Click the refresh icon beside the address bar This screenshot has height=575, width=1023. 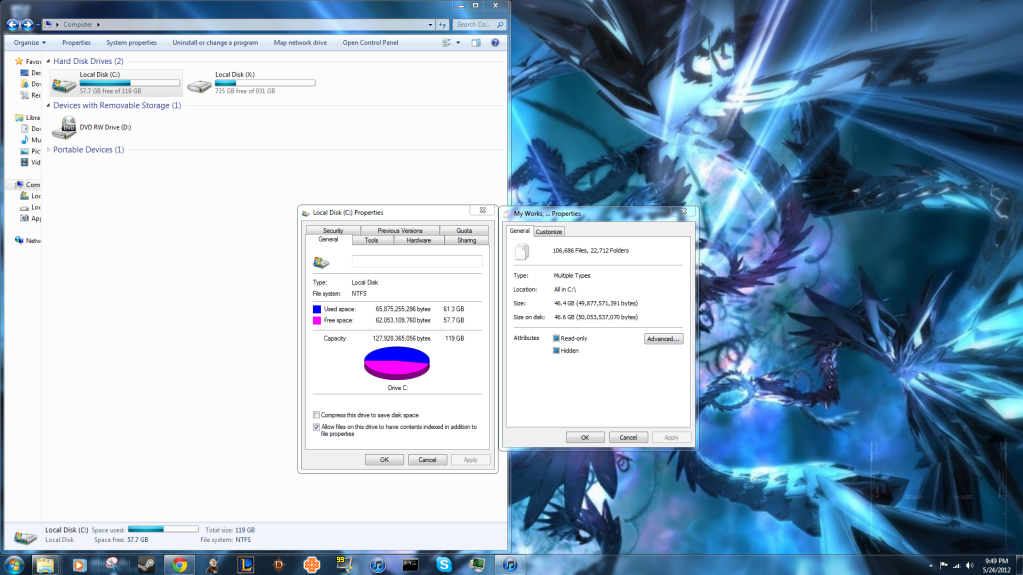(x=442, y=25)
